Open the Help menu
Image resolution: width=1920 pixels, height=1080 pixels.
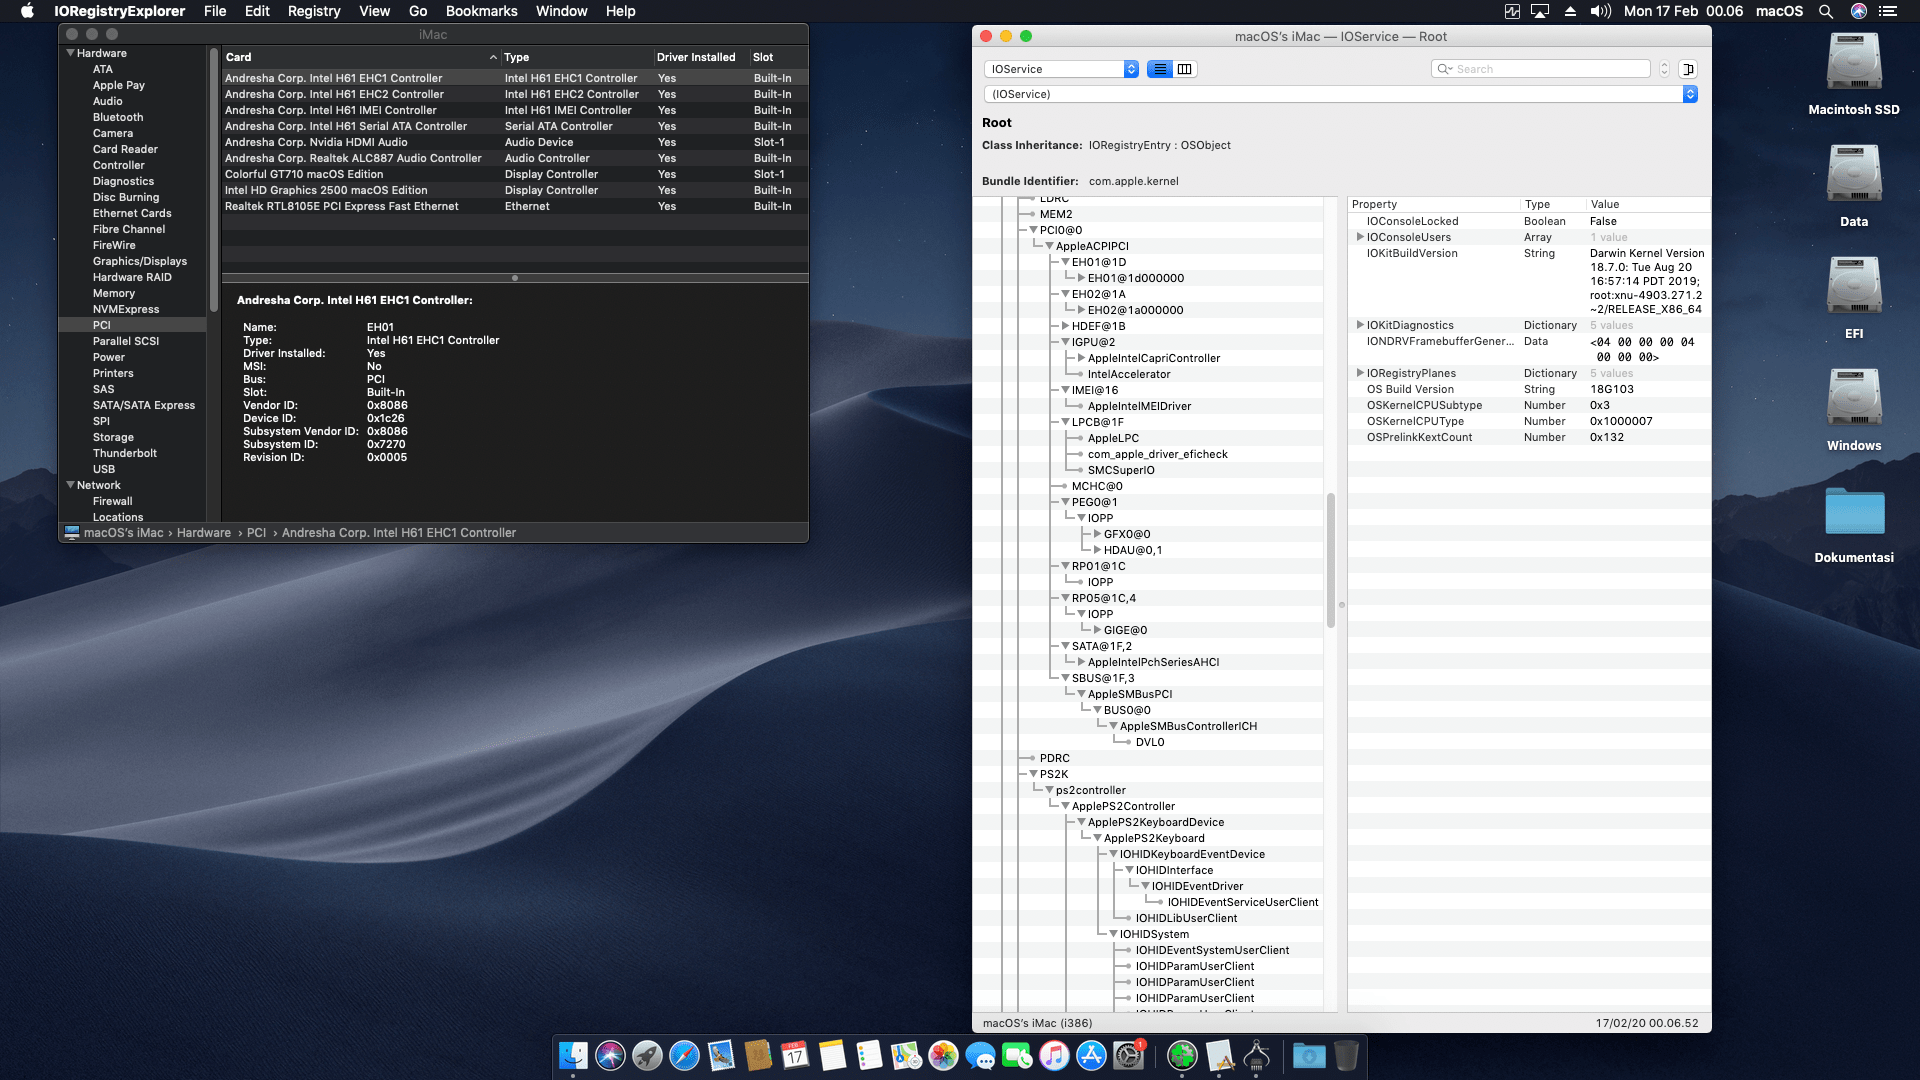pos(620,11)
